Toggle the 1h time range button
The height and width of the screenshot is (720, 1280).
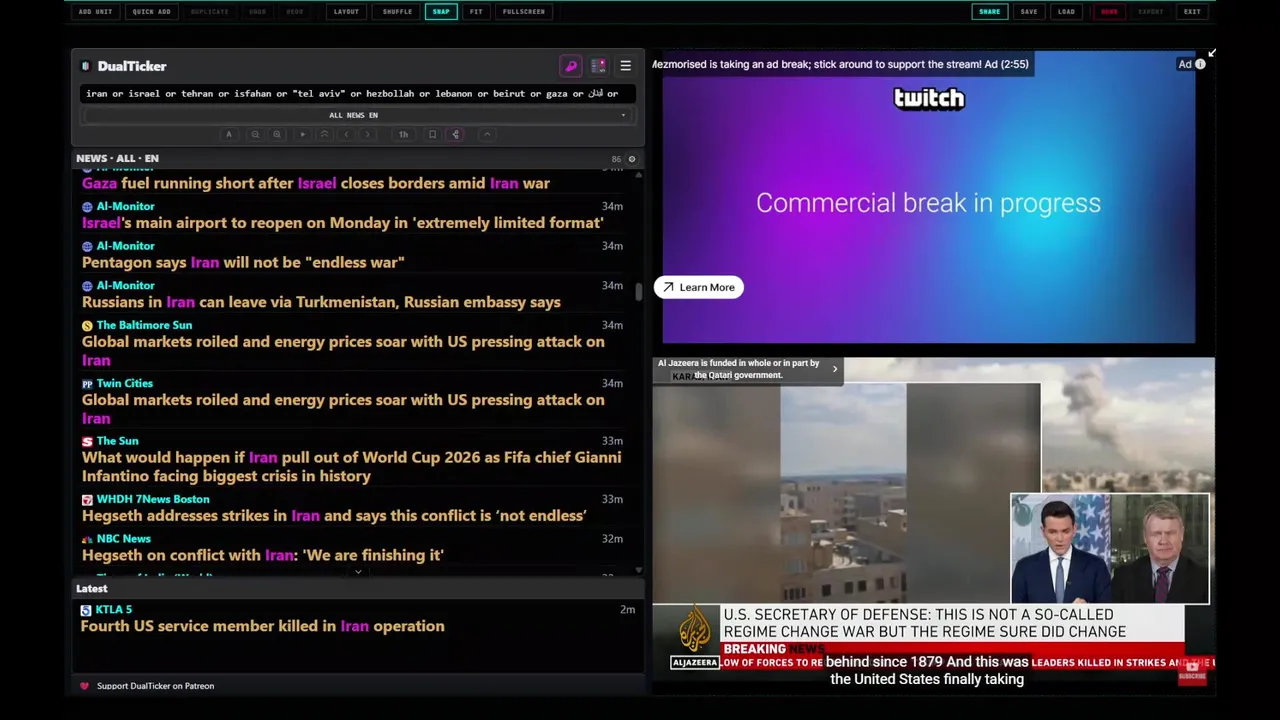pyautogui.click(x=404, y=134)
